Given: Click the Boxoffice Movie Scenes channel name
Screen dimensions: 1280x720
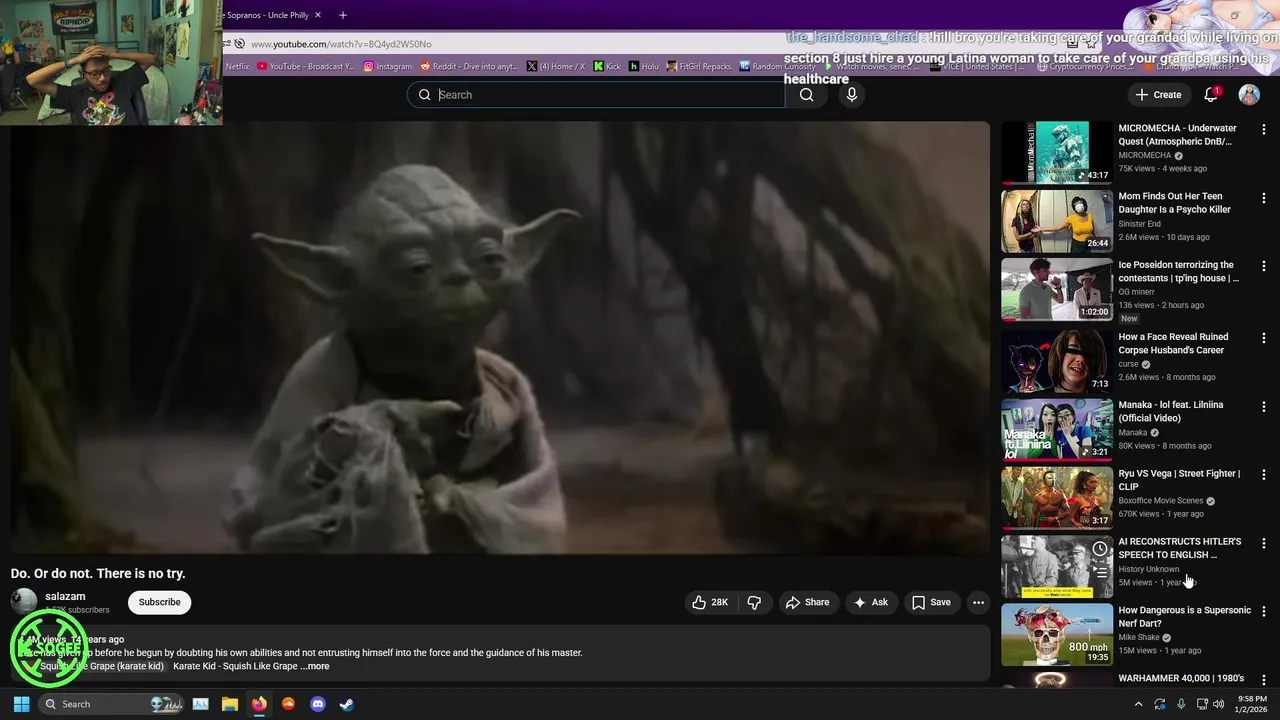Looking at the screenshot, I should pyautogui.click(x=1161, y=501).
